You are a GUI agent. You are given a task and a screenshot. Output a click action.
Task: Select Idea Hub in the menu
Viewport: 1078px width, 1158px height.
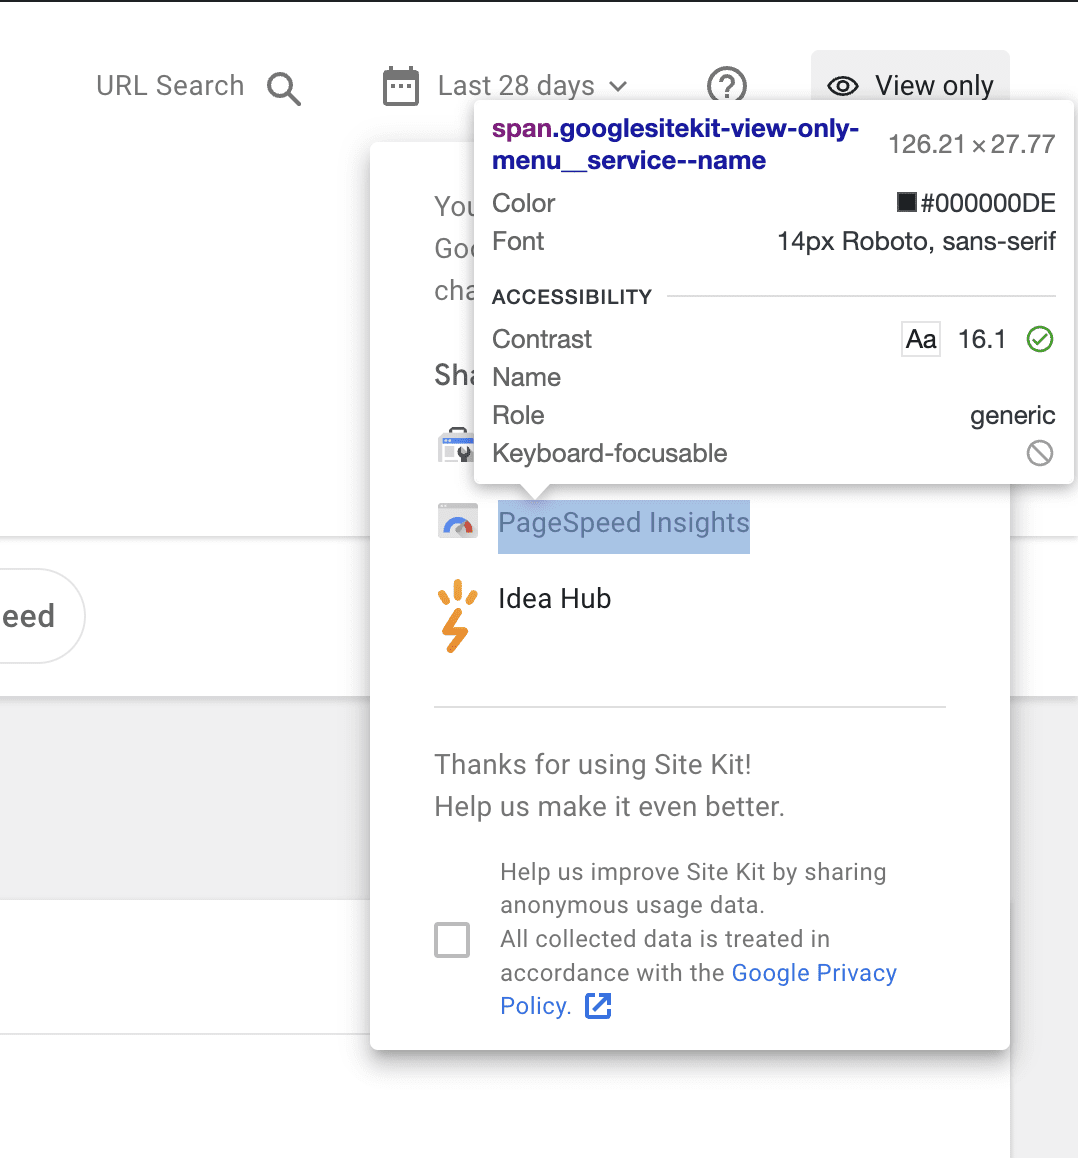(x=555, y=598)
